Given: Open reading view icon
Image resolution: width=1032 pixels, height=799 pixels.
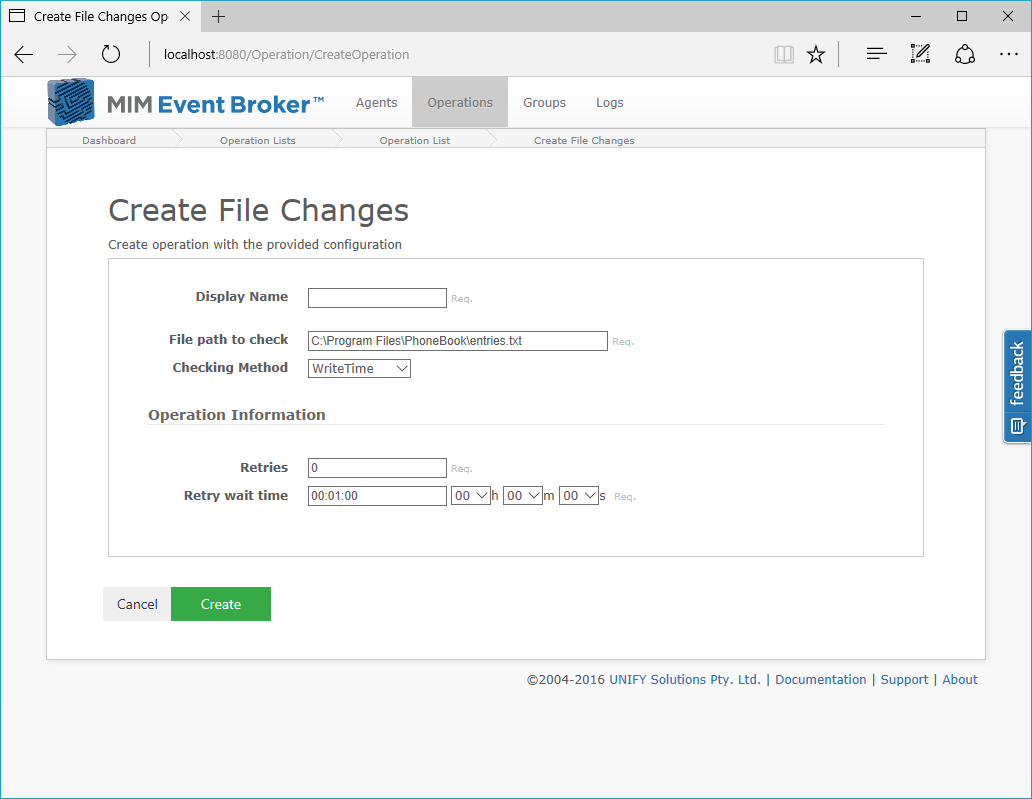Looking at the screenshot, I should [x=784, y=55].
